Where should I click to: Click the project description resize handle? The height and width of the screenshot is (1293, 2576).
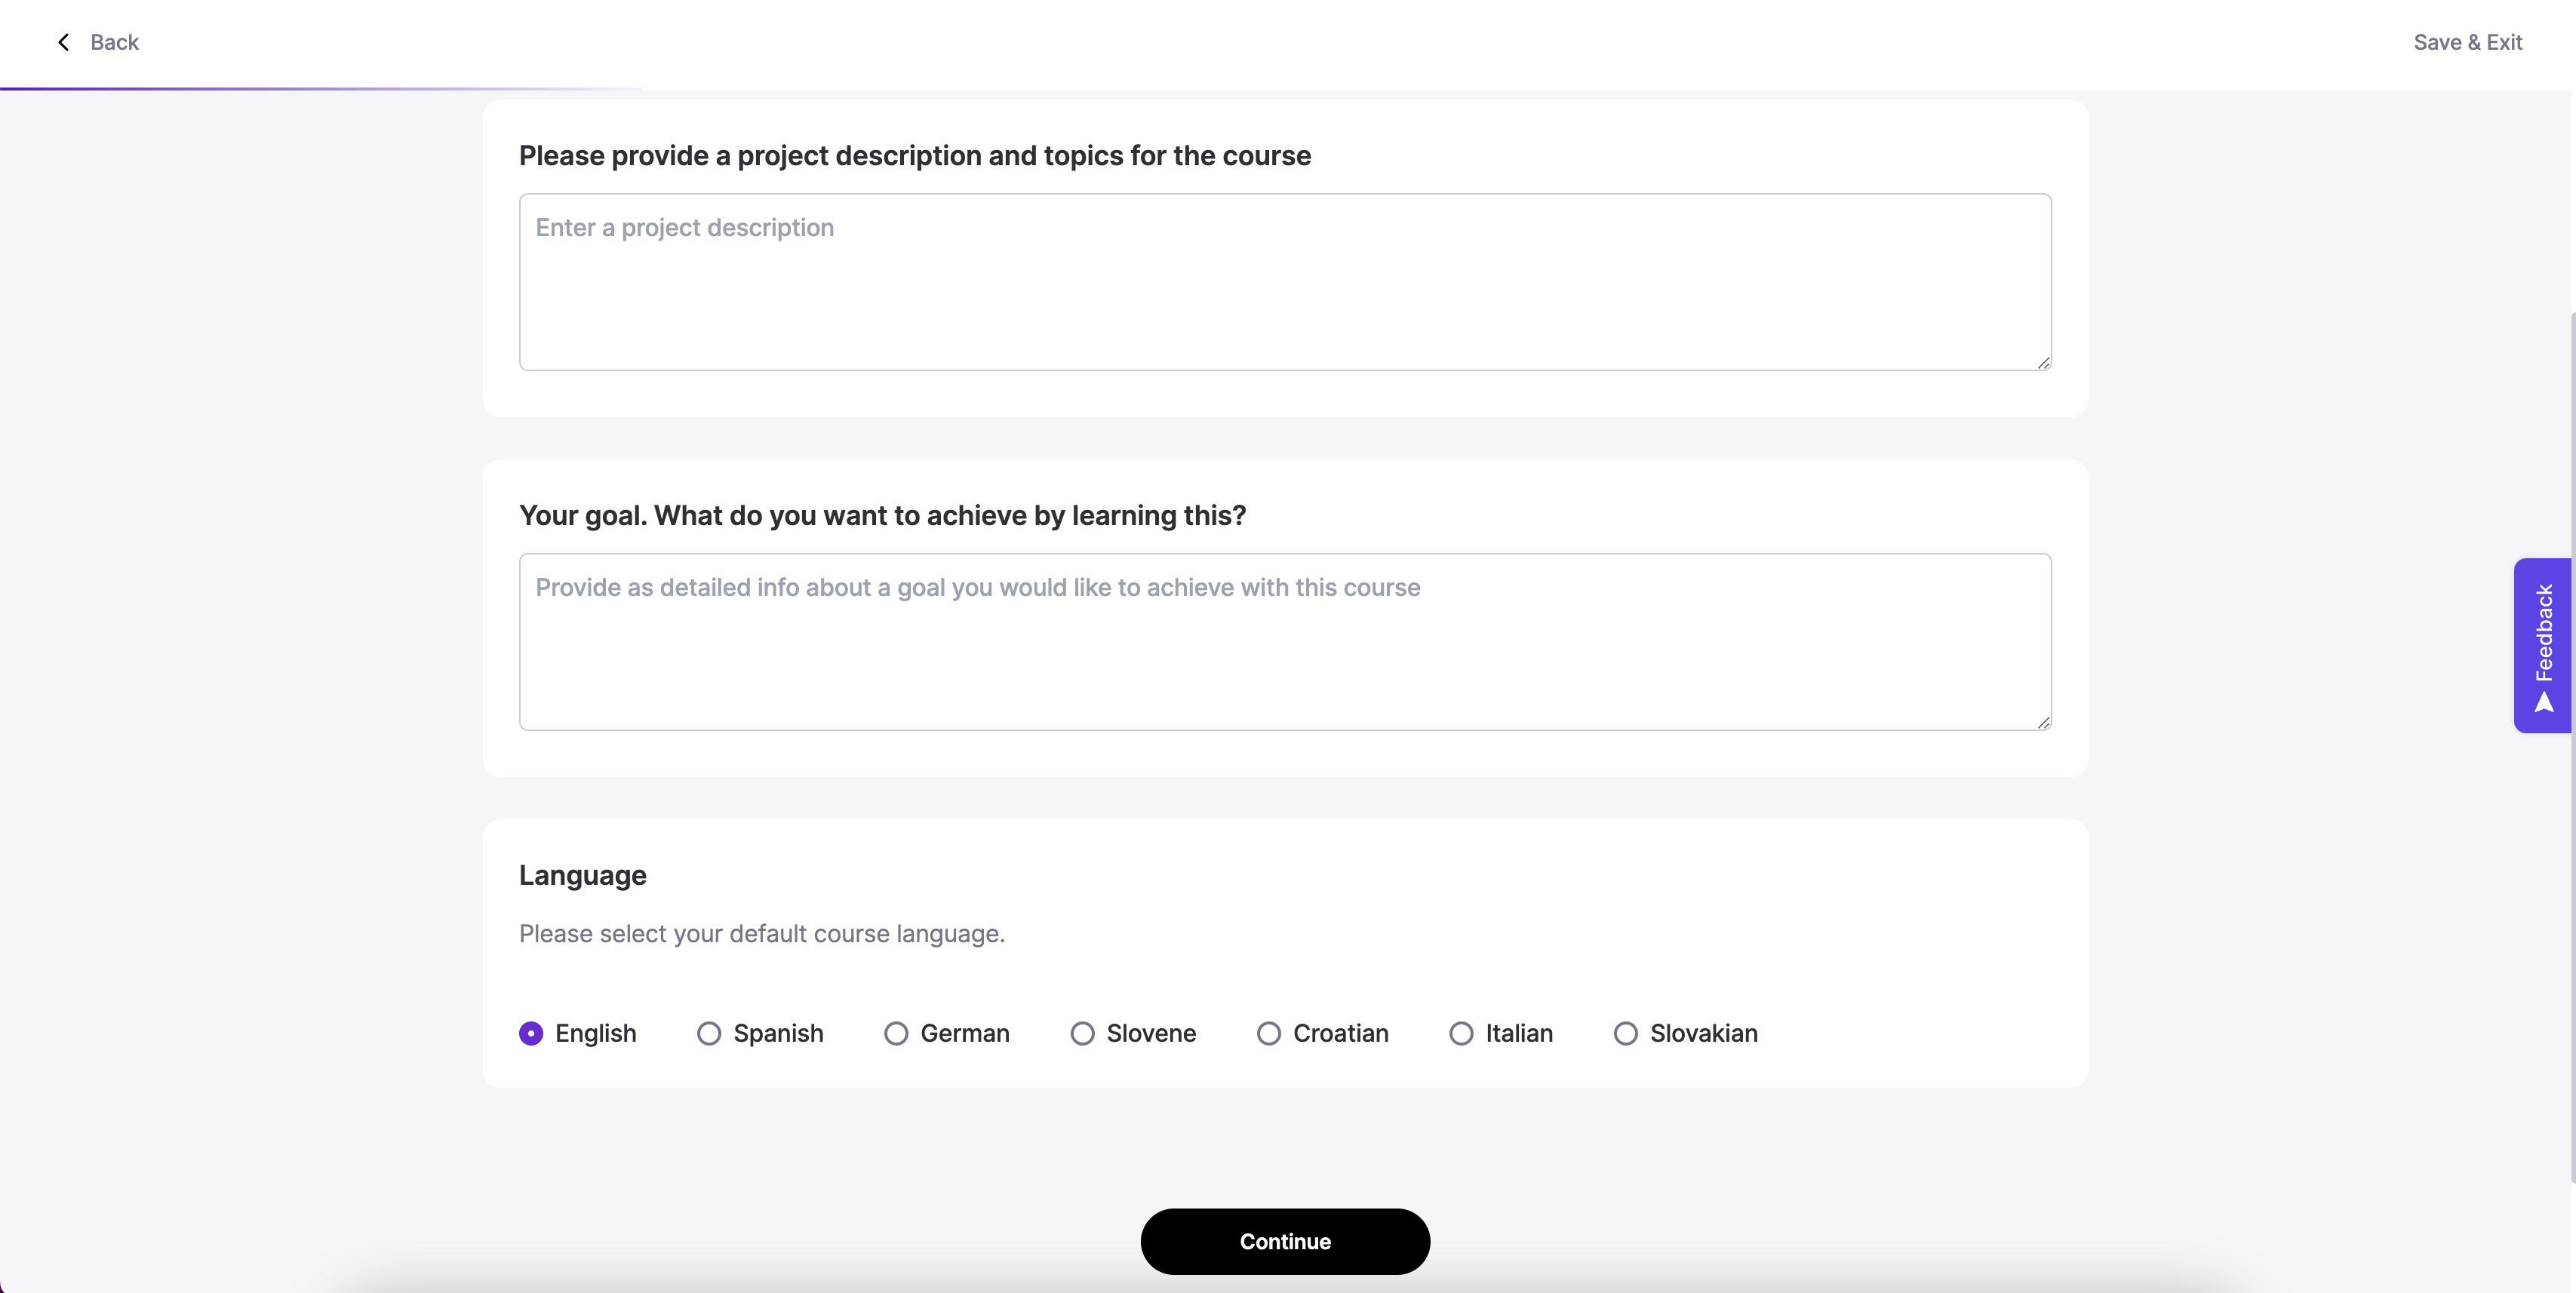pos(2043,363)
